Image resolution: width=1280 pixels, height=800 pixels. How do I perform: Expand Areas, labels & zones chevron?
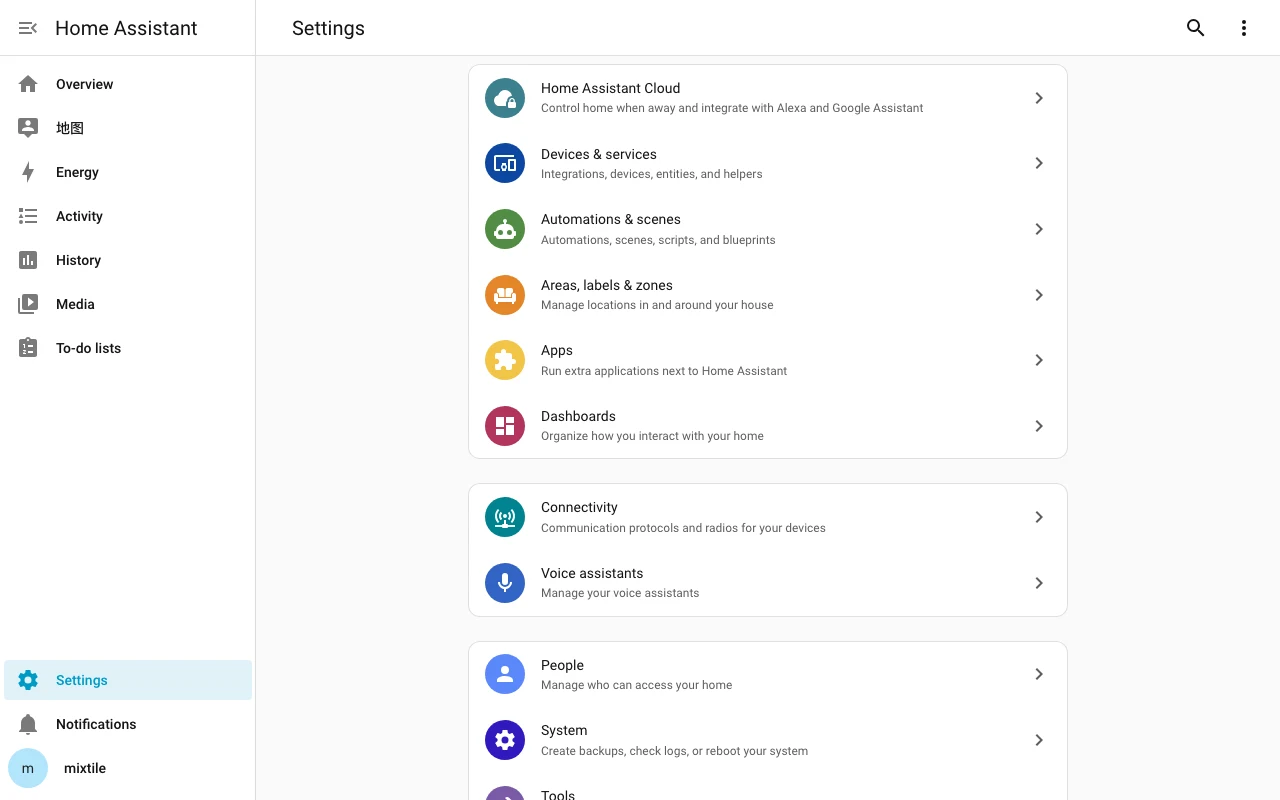click(1039, 295)
